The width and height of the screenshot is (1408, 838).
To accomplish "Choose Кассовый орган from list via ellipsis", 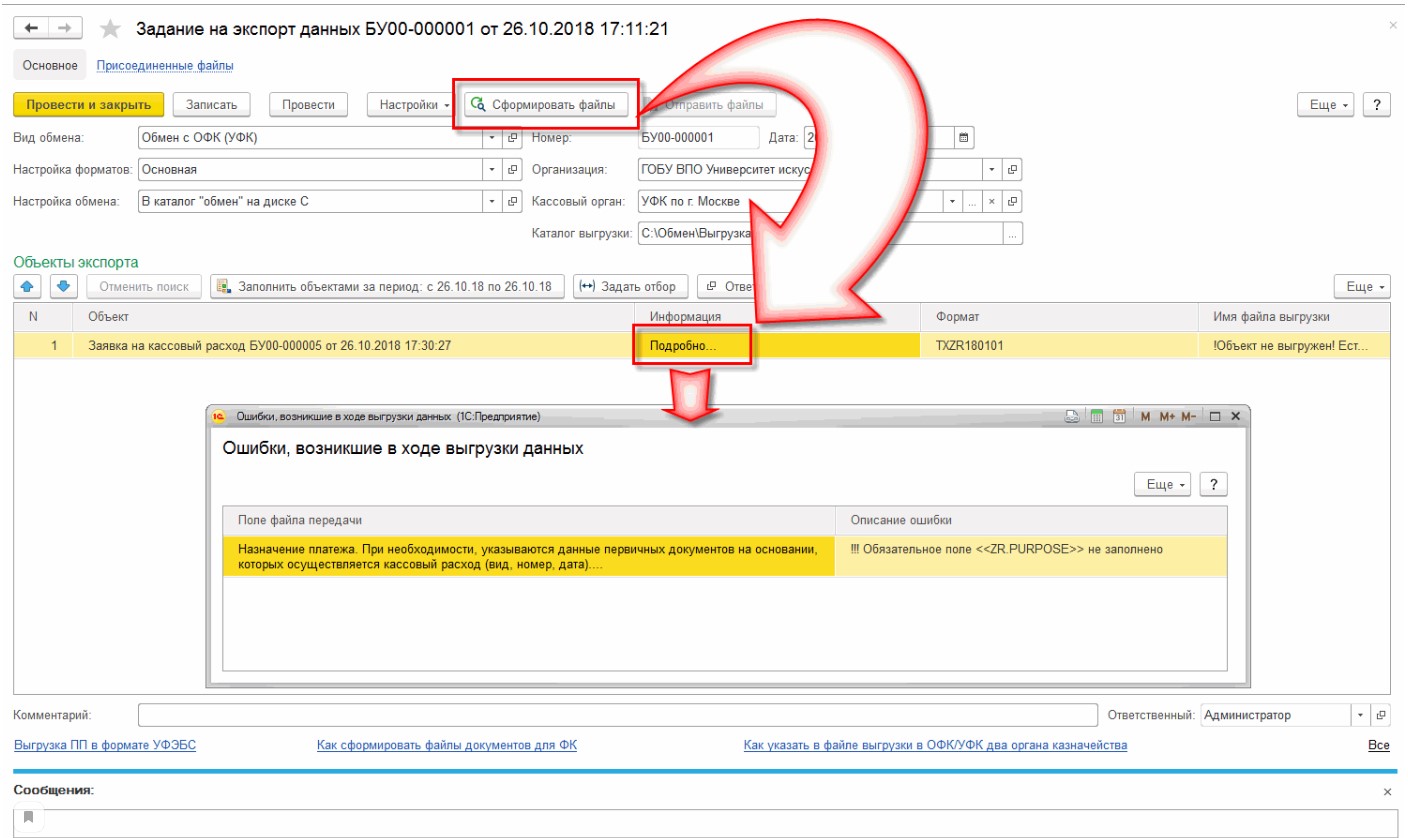I will point(972,202).
